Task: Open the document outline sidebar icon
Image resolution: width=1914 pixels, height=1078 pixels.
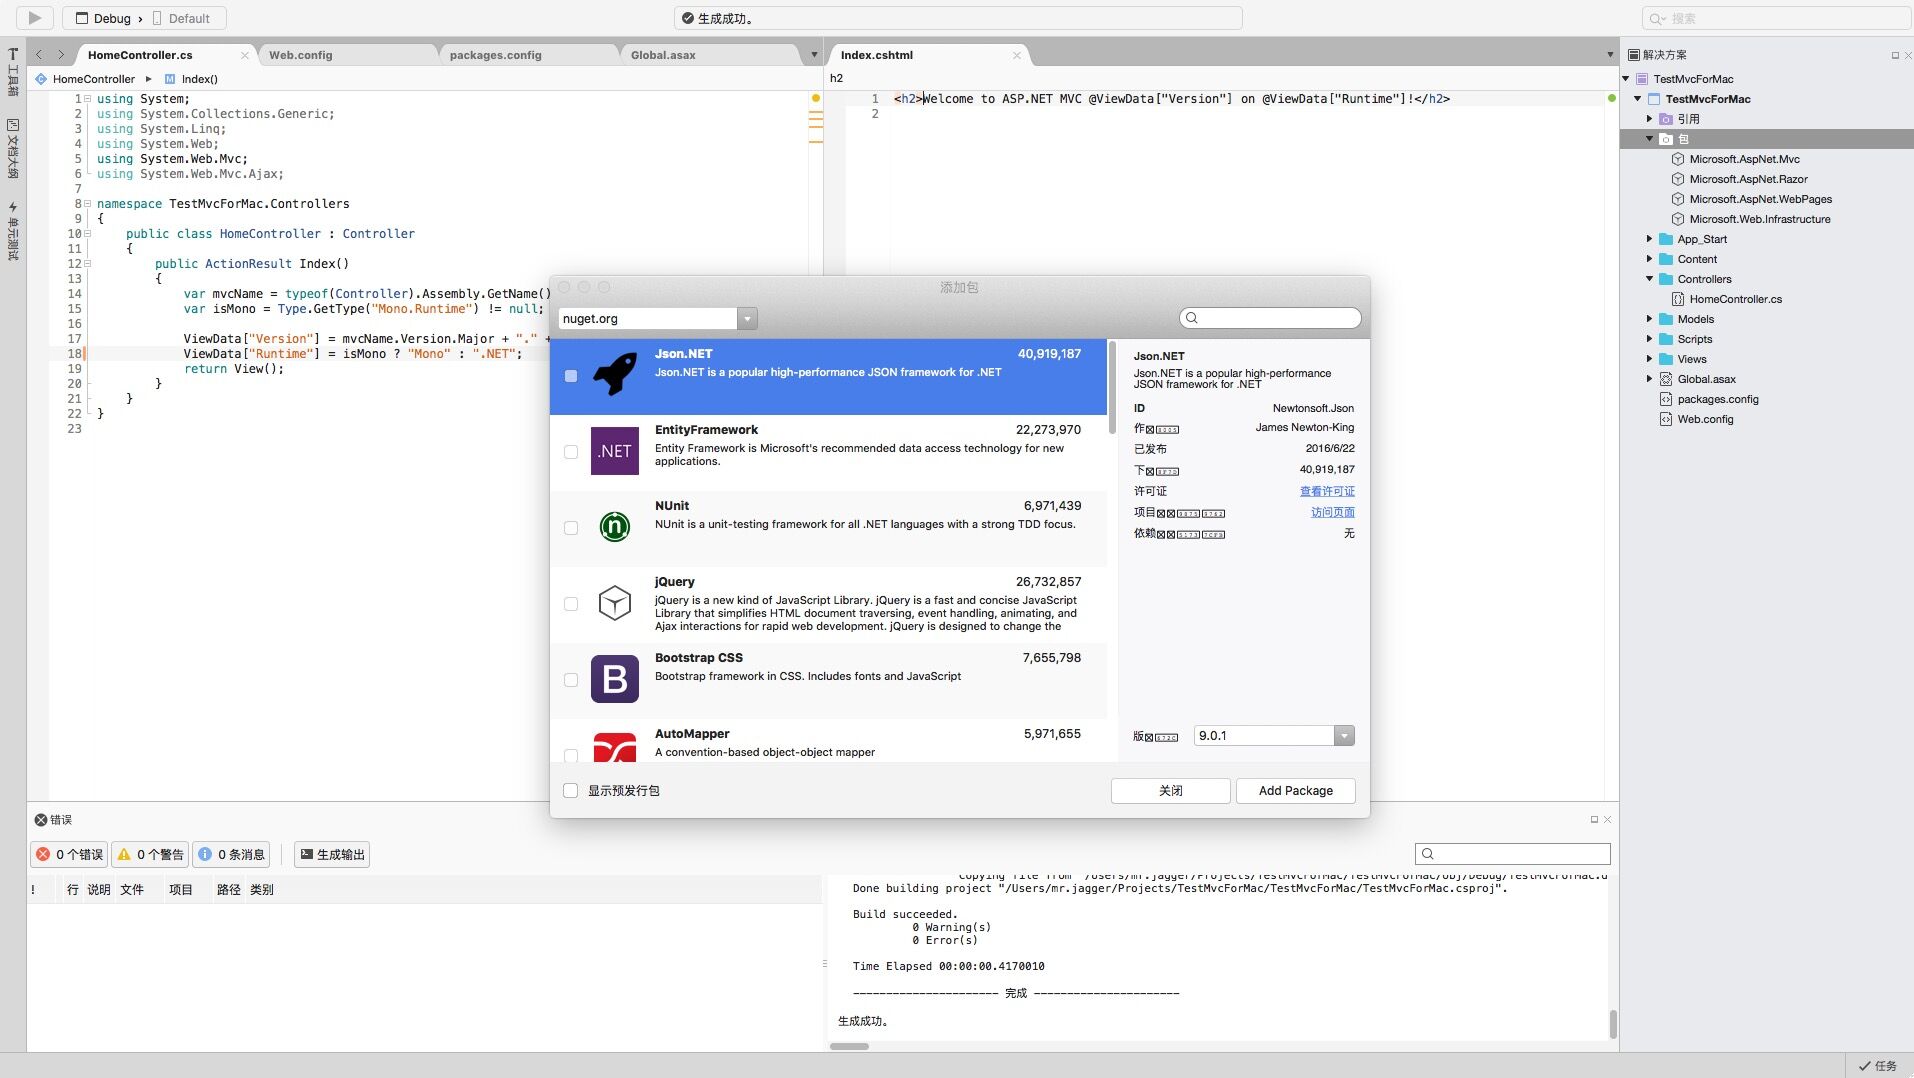Action: point(13,148)
